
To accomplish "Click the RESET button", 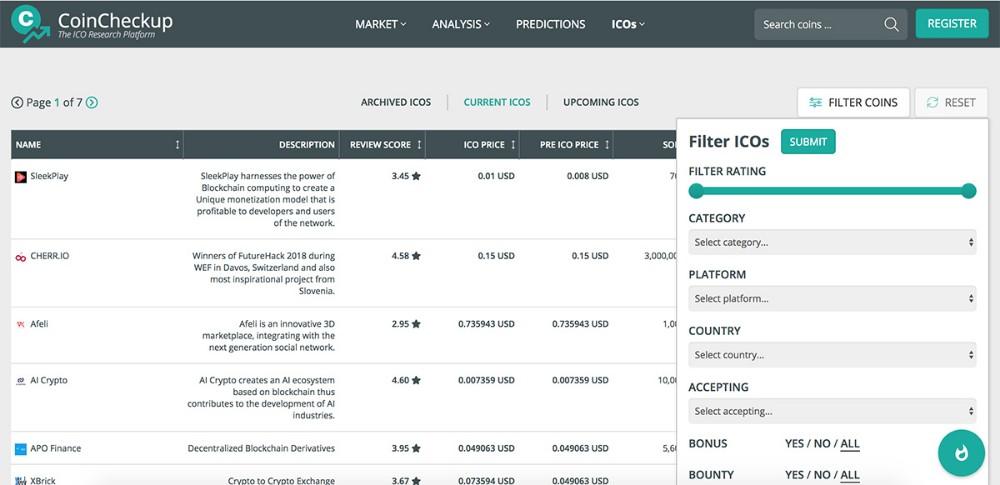I will point(952,103).
